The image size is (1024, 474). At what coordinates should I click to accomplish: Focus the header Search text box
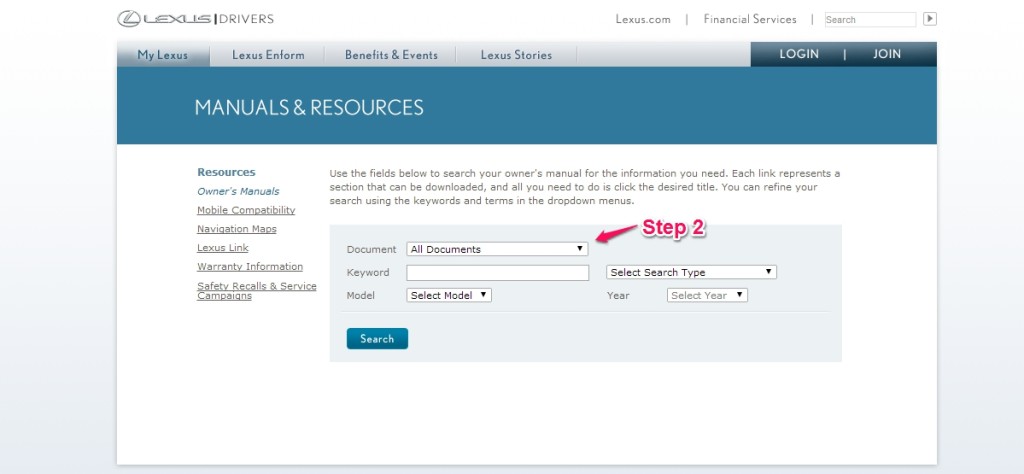pyautogui.click(x=870, y=20)
